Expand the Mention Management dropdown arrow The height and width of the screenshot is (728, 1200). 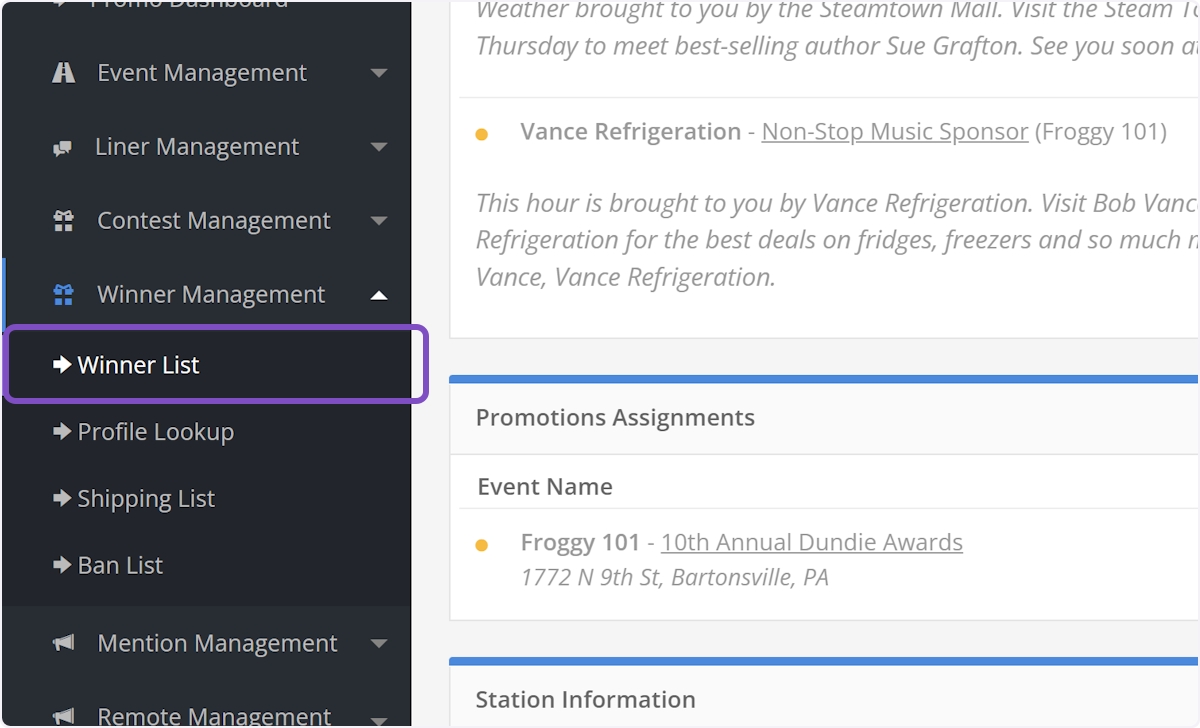[378, 644]
